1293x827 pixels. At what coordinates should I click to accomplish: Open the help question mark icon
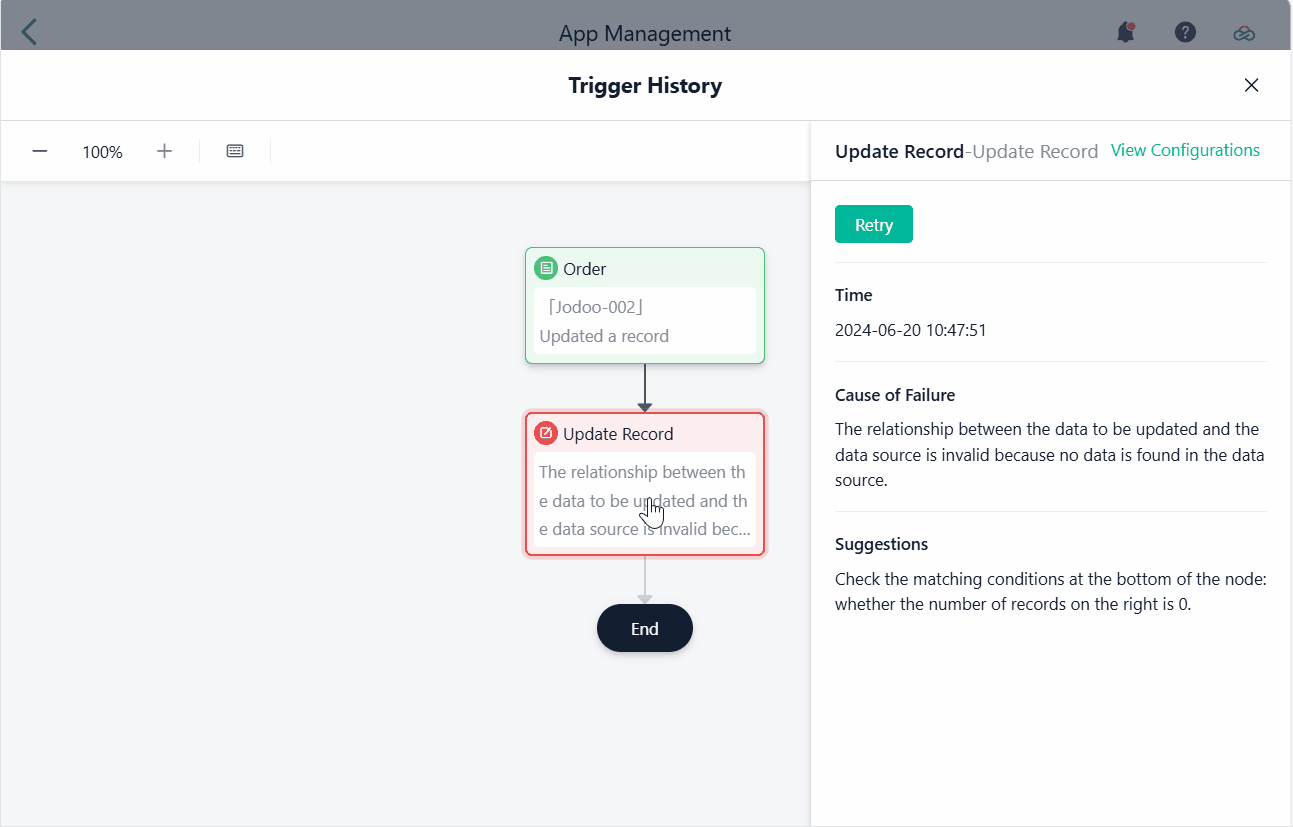(1185, 32)
